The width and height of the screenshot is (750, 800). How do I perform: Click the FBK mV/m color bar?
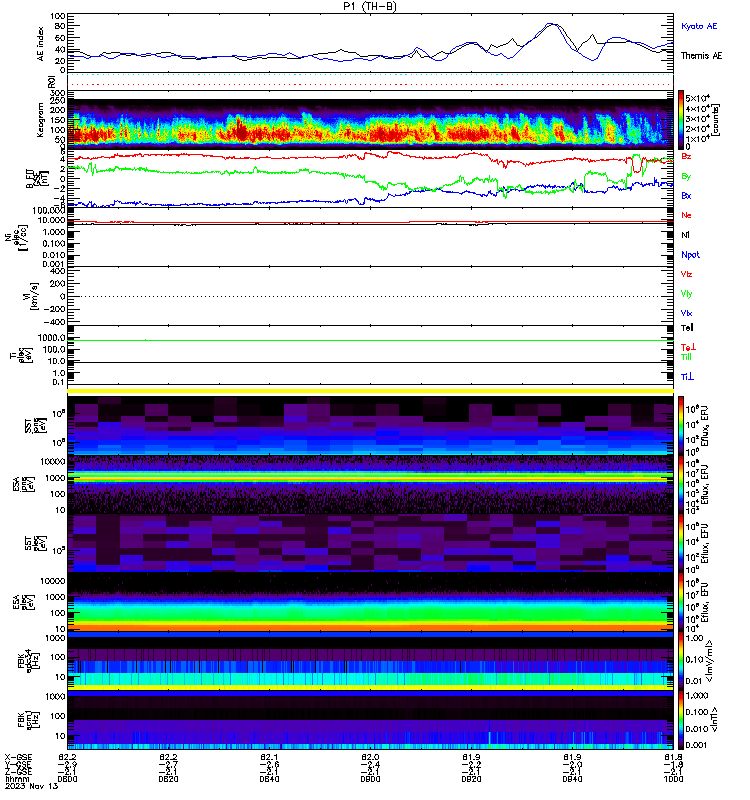point(681,661)
